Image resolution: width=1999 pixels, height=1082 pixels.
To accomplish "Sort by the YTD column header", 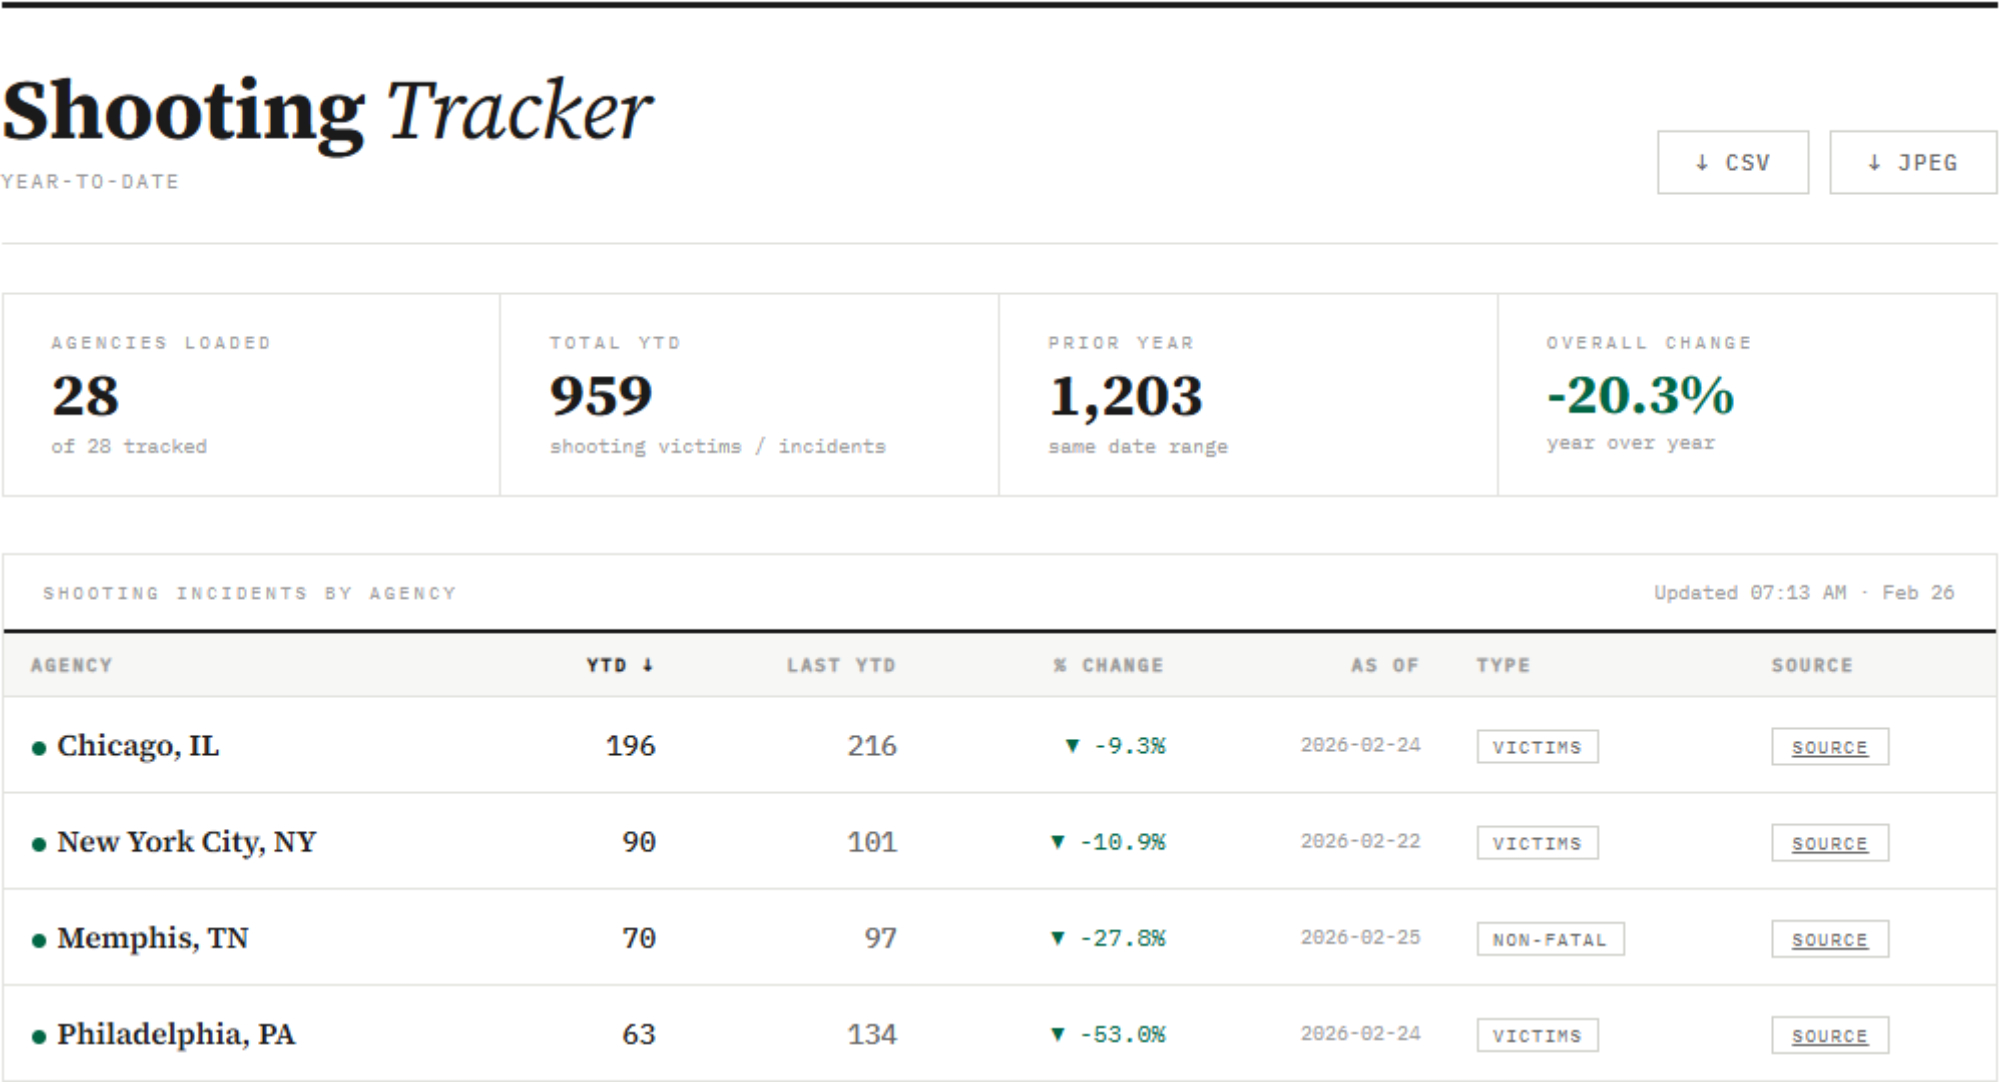I will click(619, 665).
